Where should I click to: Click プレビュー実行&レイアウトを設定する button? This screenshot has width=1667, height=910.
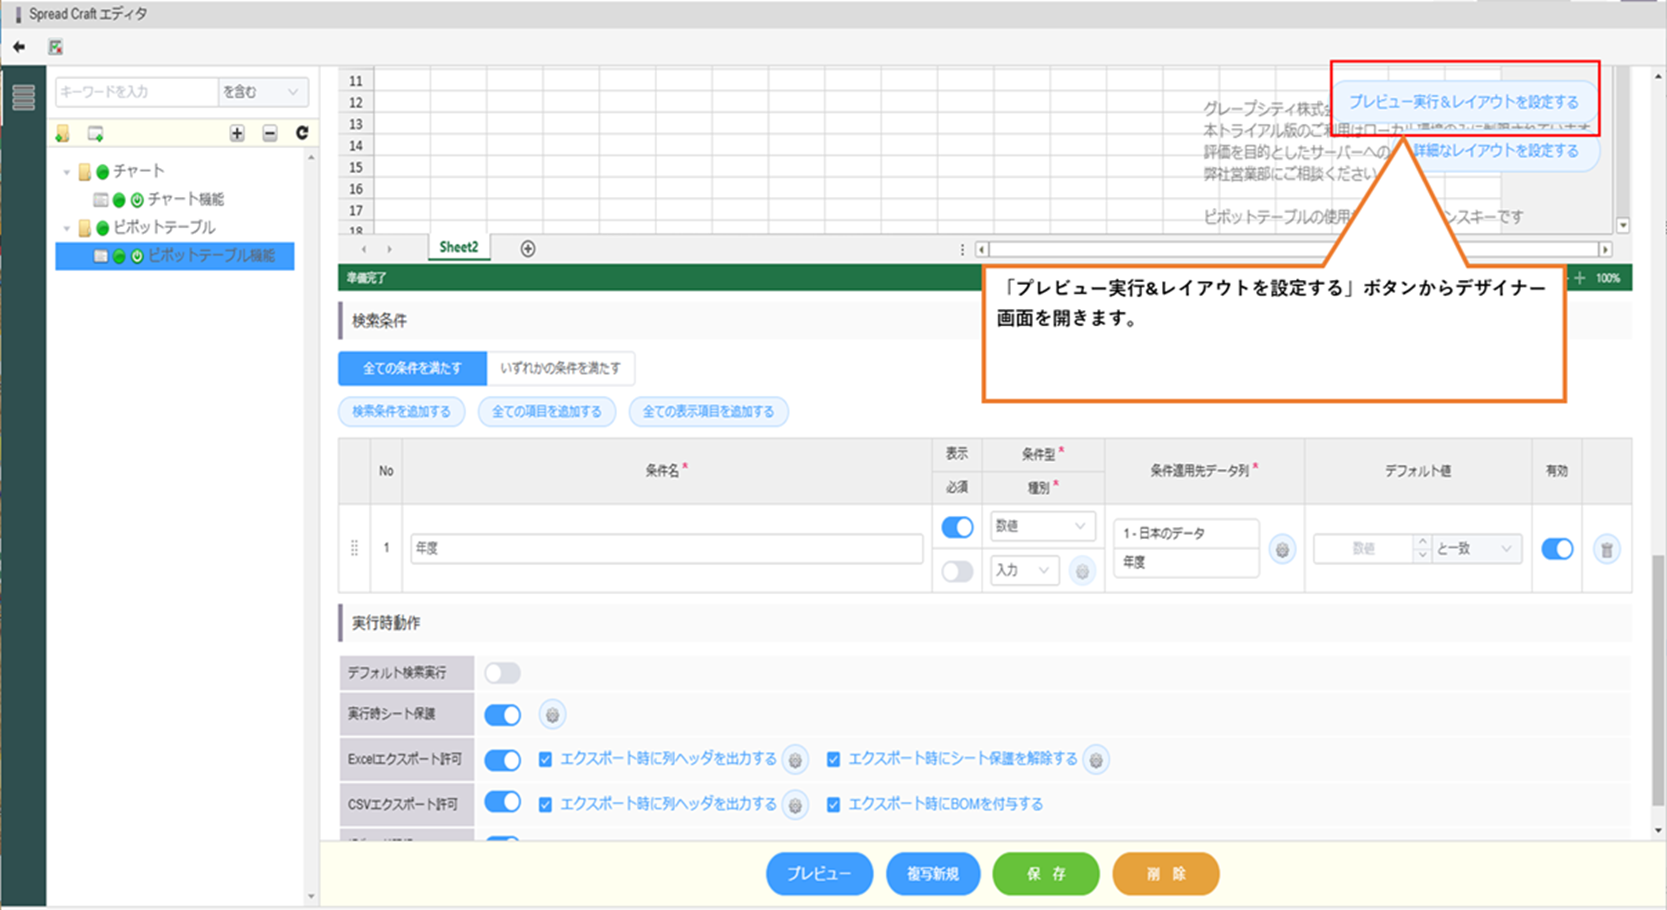[1463, 102]
